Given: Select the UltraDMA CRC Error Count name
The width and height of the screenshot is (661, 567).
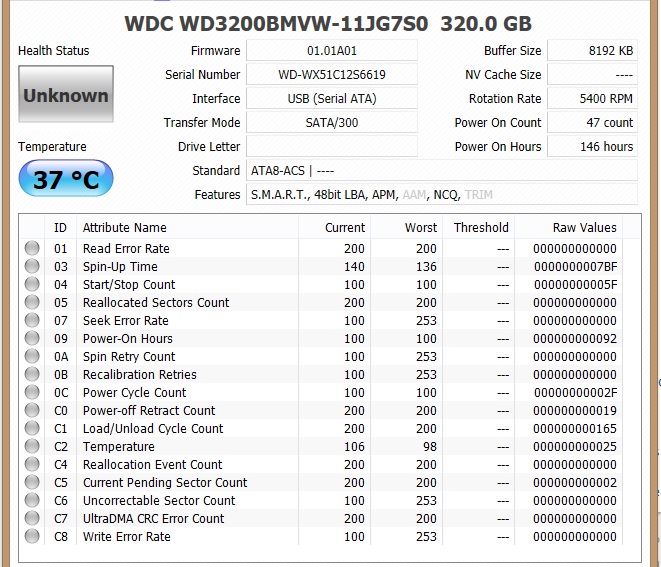Looking at the screenshot, I should (x=153, y=519).
